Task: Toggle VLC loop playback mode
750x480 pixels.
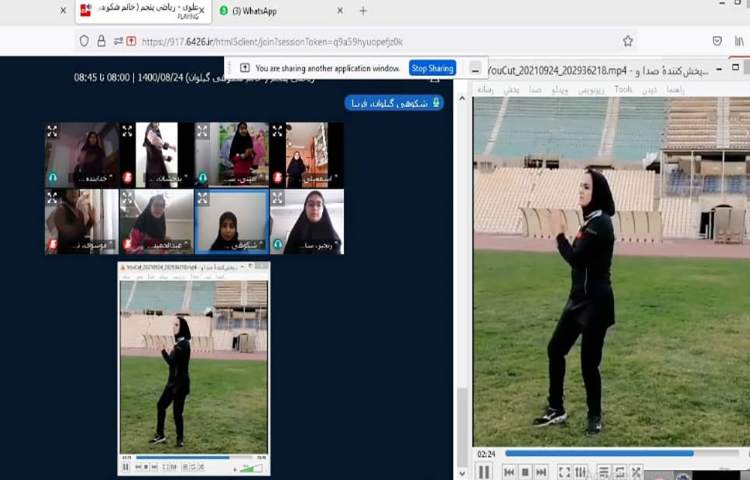Action: [x=620, y=472]
